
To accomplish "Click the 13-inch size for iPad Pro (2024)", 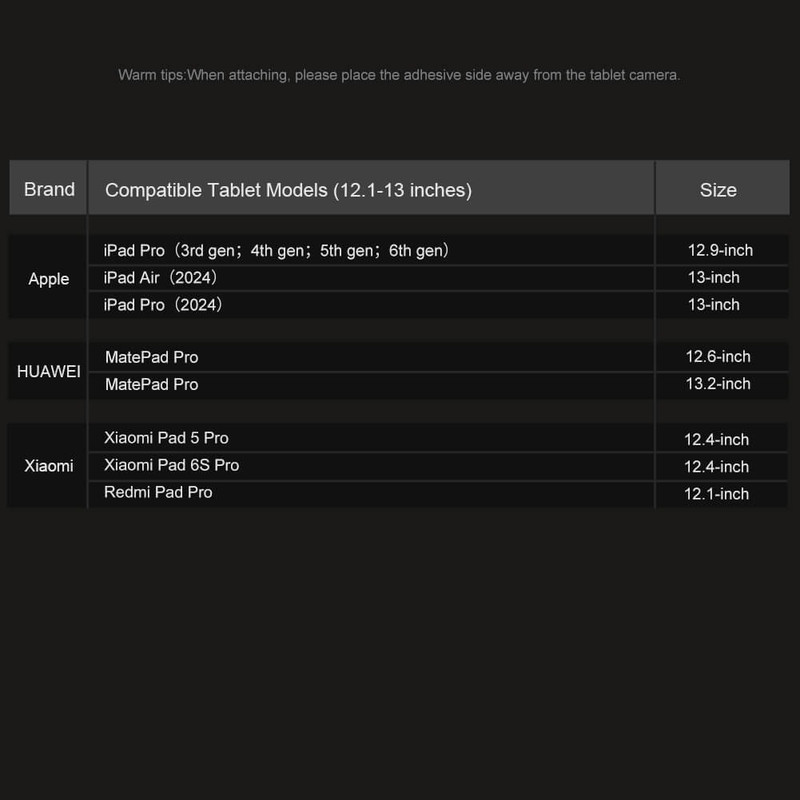I will pyautogui.click(x=714, y=304).
